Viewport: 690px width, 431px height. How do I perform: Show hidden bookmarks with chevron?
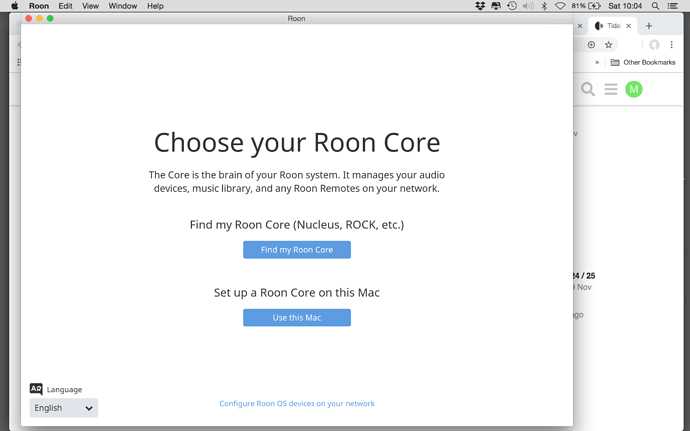pos(597,62)
